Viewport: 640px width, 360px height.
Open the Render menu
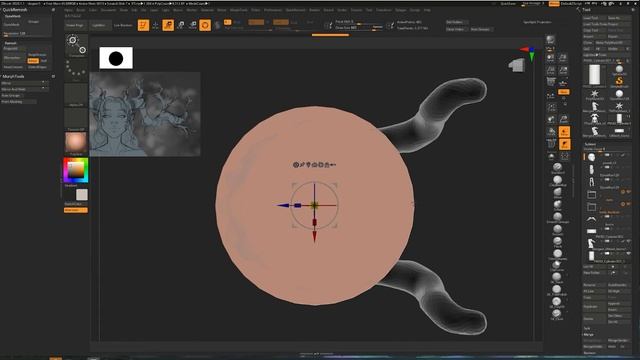(314, 10)
